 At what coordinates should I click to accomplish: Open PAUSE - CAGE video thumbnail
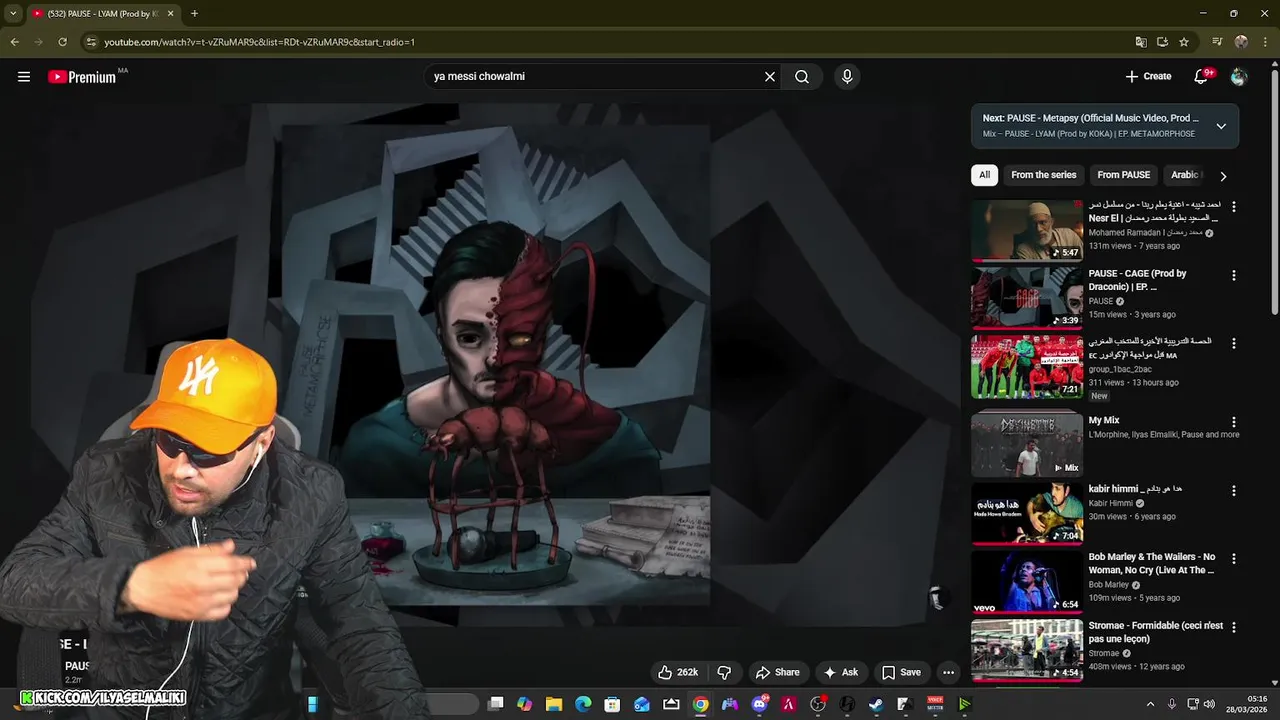tap(1026, 298)
